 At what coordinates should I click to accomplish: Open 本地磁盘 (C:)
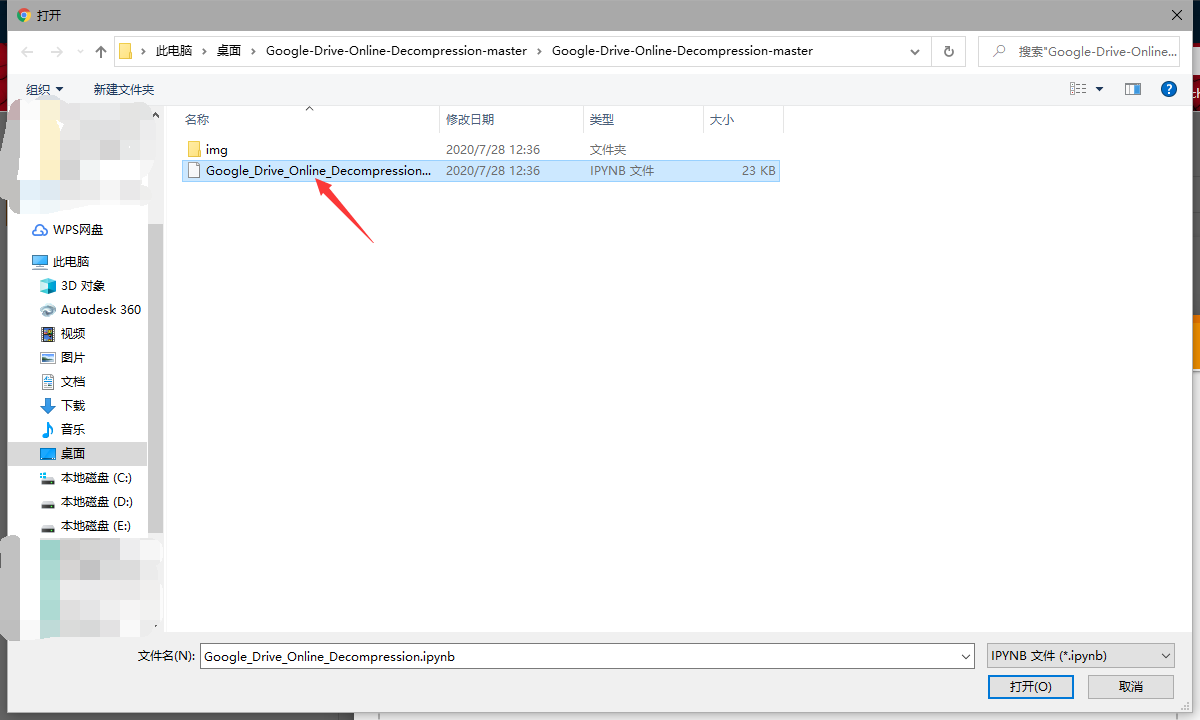tap(96, 477)
